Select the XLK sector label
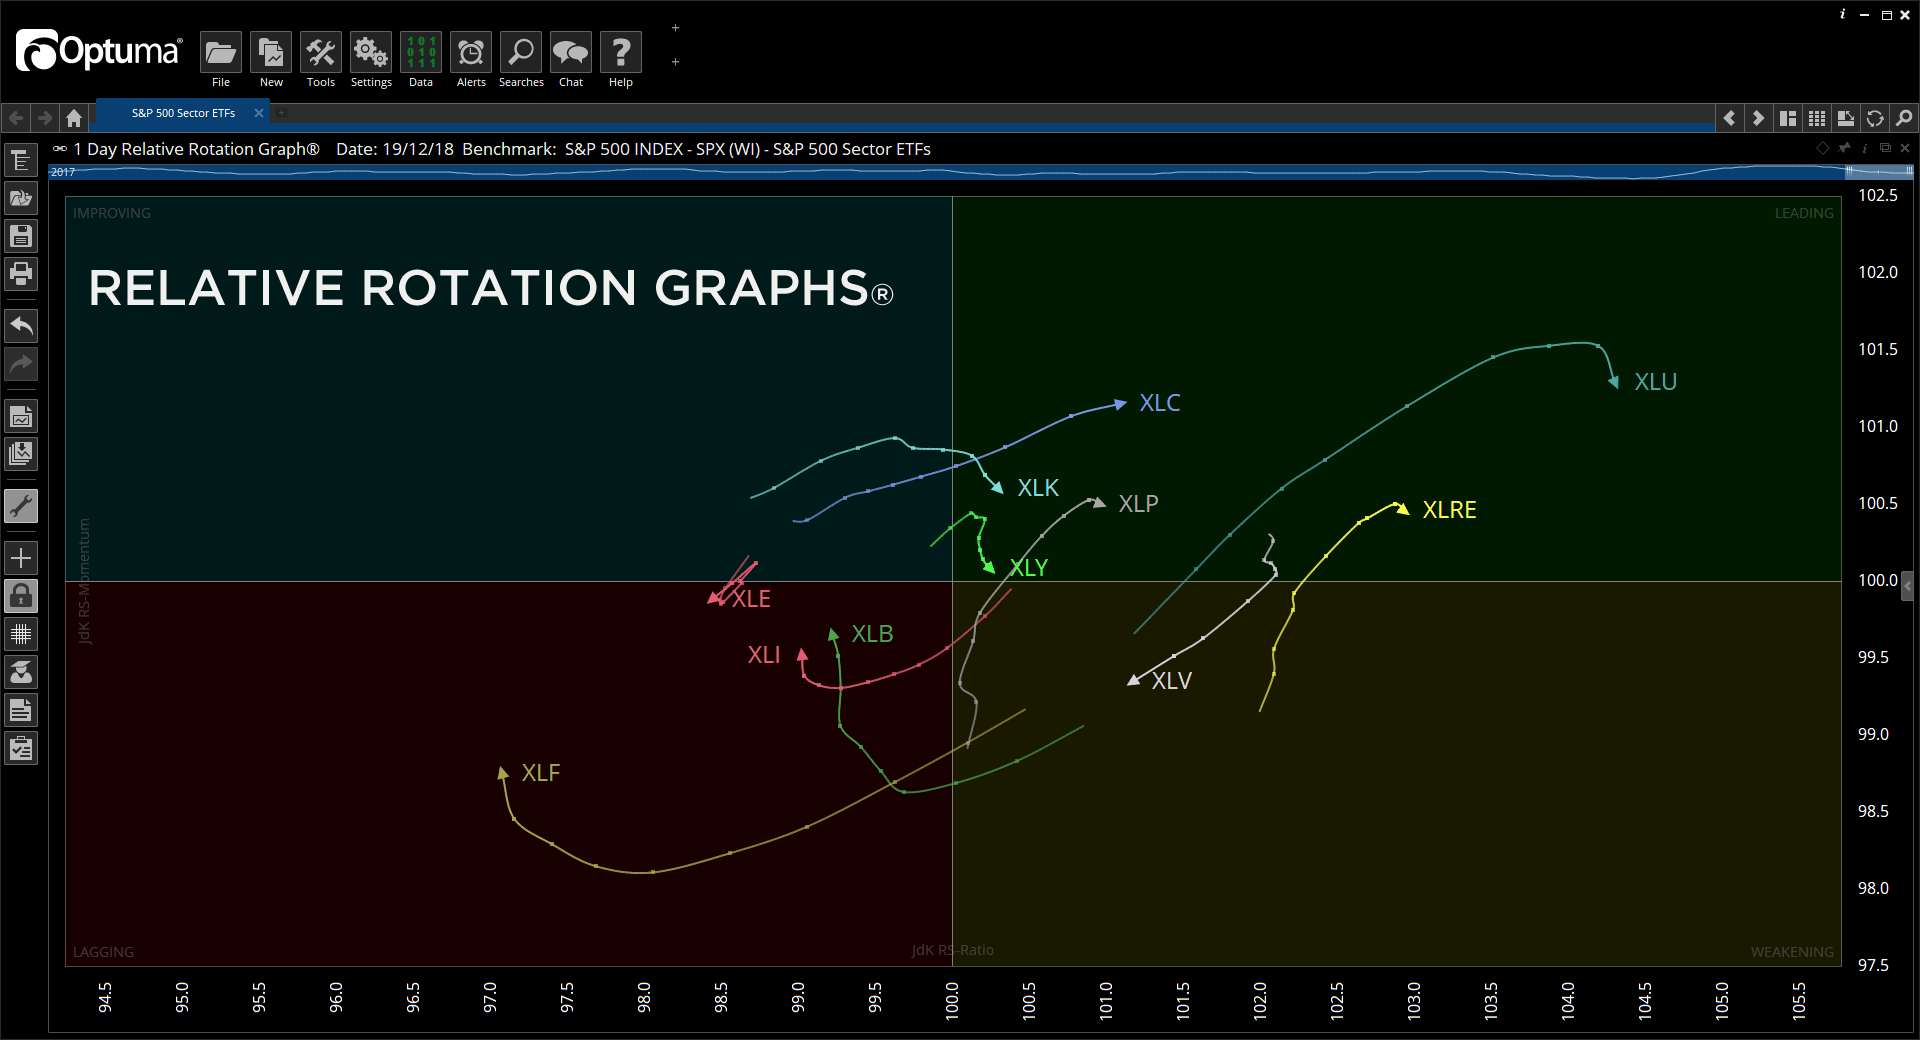This screenshot has height=1040, width=1920. point(1038,487)
